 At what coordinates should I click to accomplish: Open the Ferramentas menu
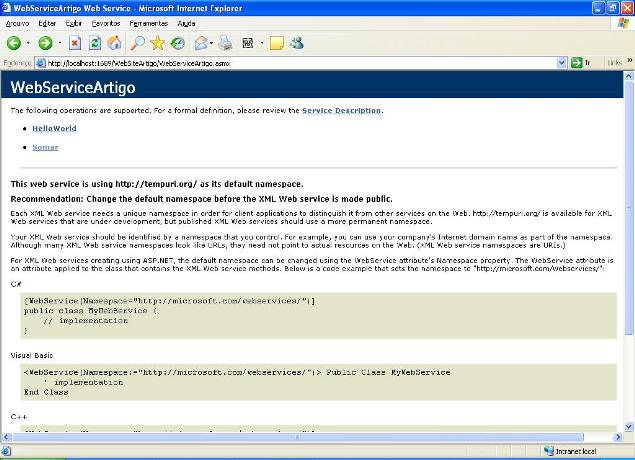tap(149, 21)
